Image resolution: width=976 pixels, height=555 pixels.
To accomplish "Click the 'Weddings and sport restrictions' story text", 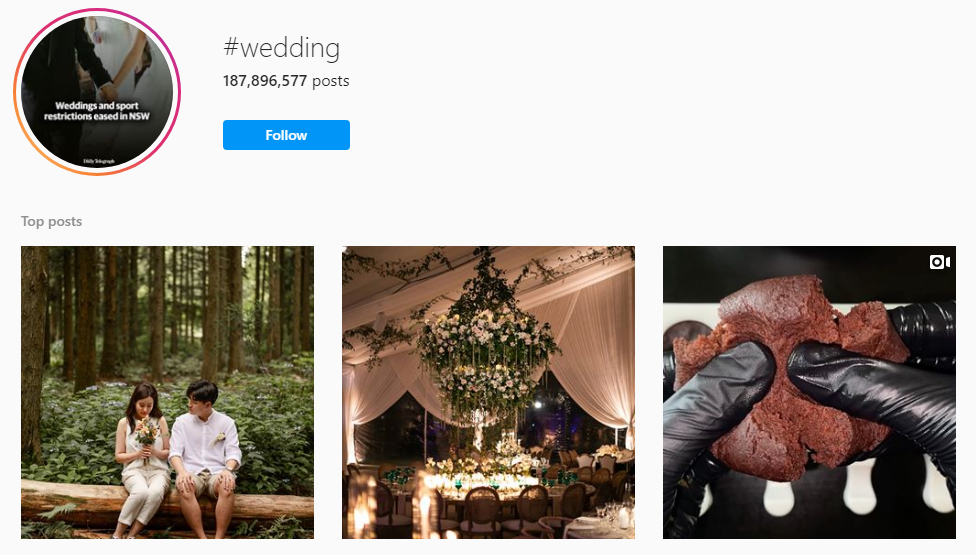I will click(x=96, y=111).
